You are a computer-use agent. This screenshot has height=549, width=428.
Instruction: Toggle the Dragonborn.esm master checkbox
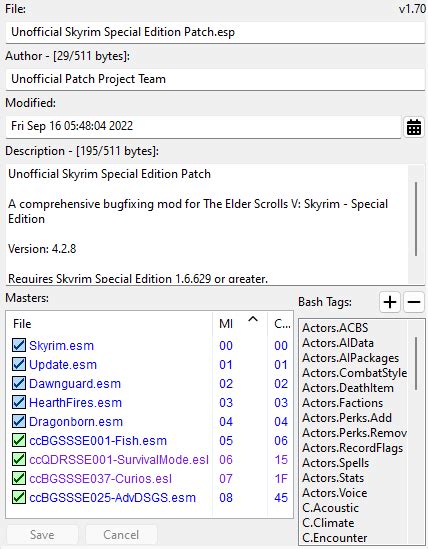tap(19, 421)
